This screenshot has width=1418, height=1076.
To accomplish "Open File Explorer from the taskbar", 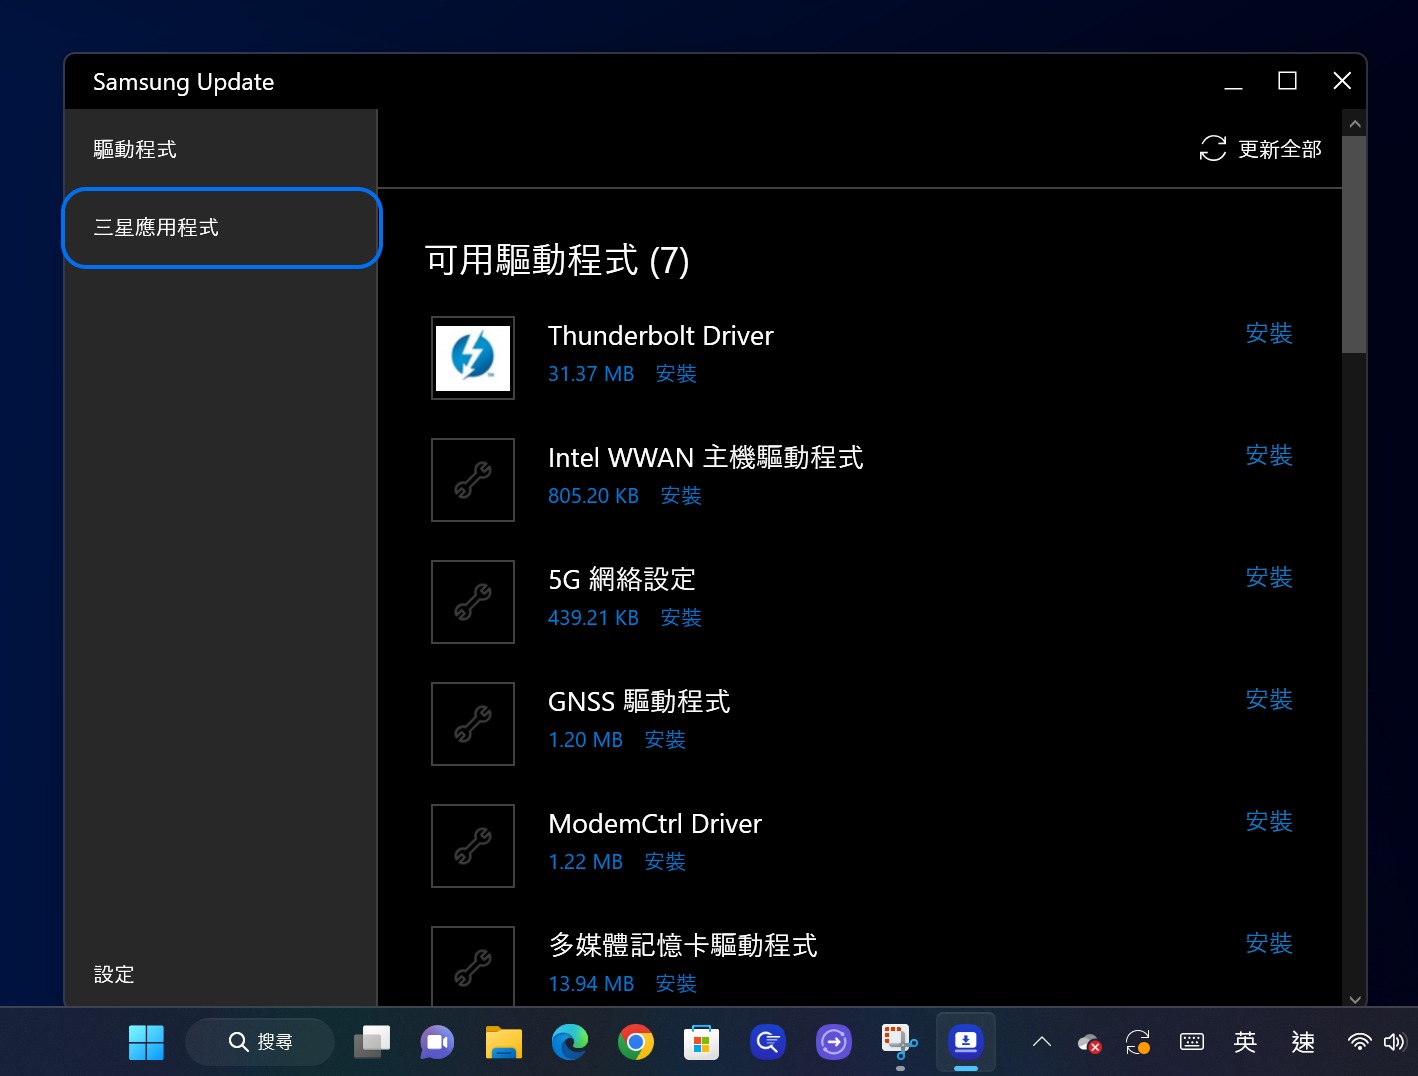I will pyautogui.click(x=504, y=1042).
